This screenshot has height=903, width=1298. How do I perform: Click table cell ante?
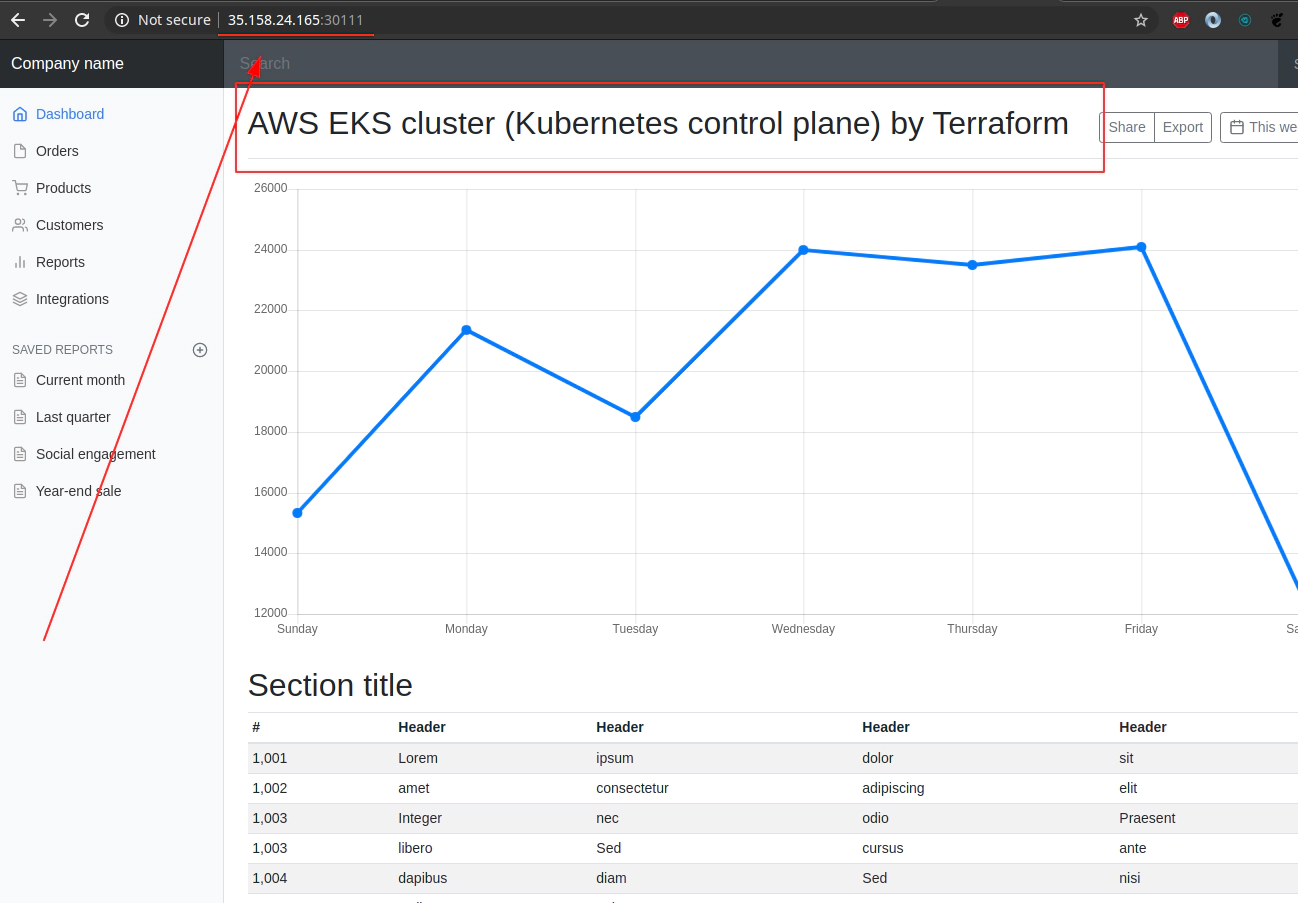tap(1133, 848)
